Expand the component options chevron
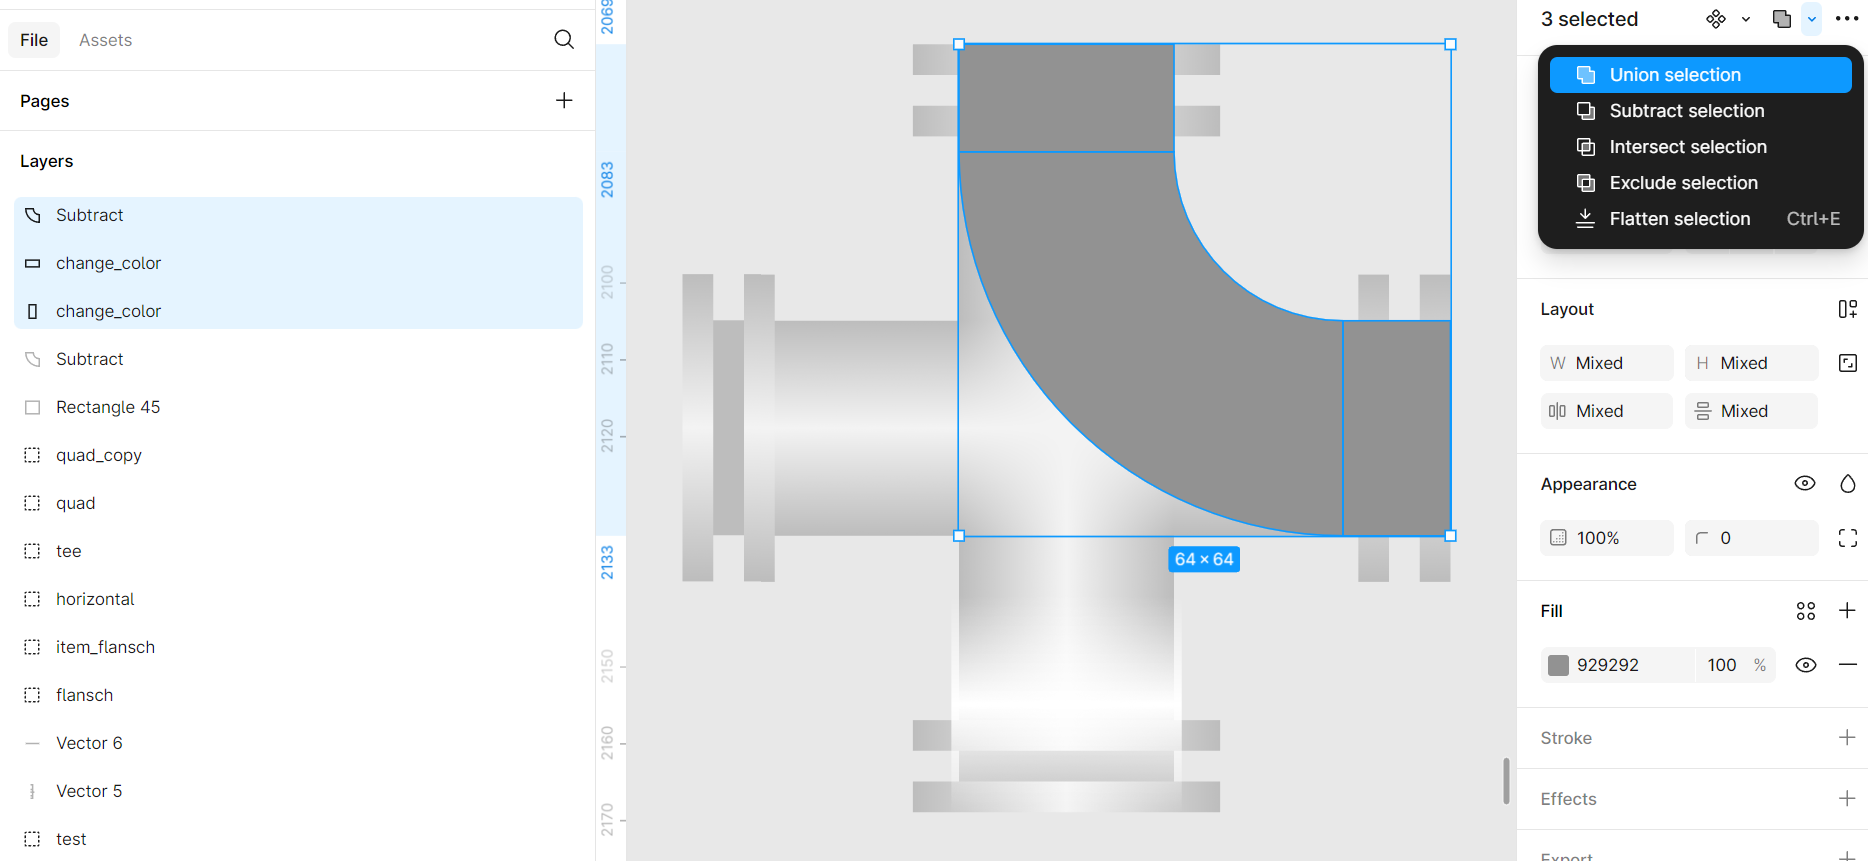1868x861 pixels. click(1746, 19)
